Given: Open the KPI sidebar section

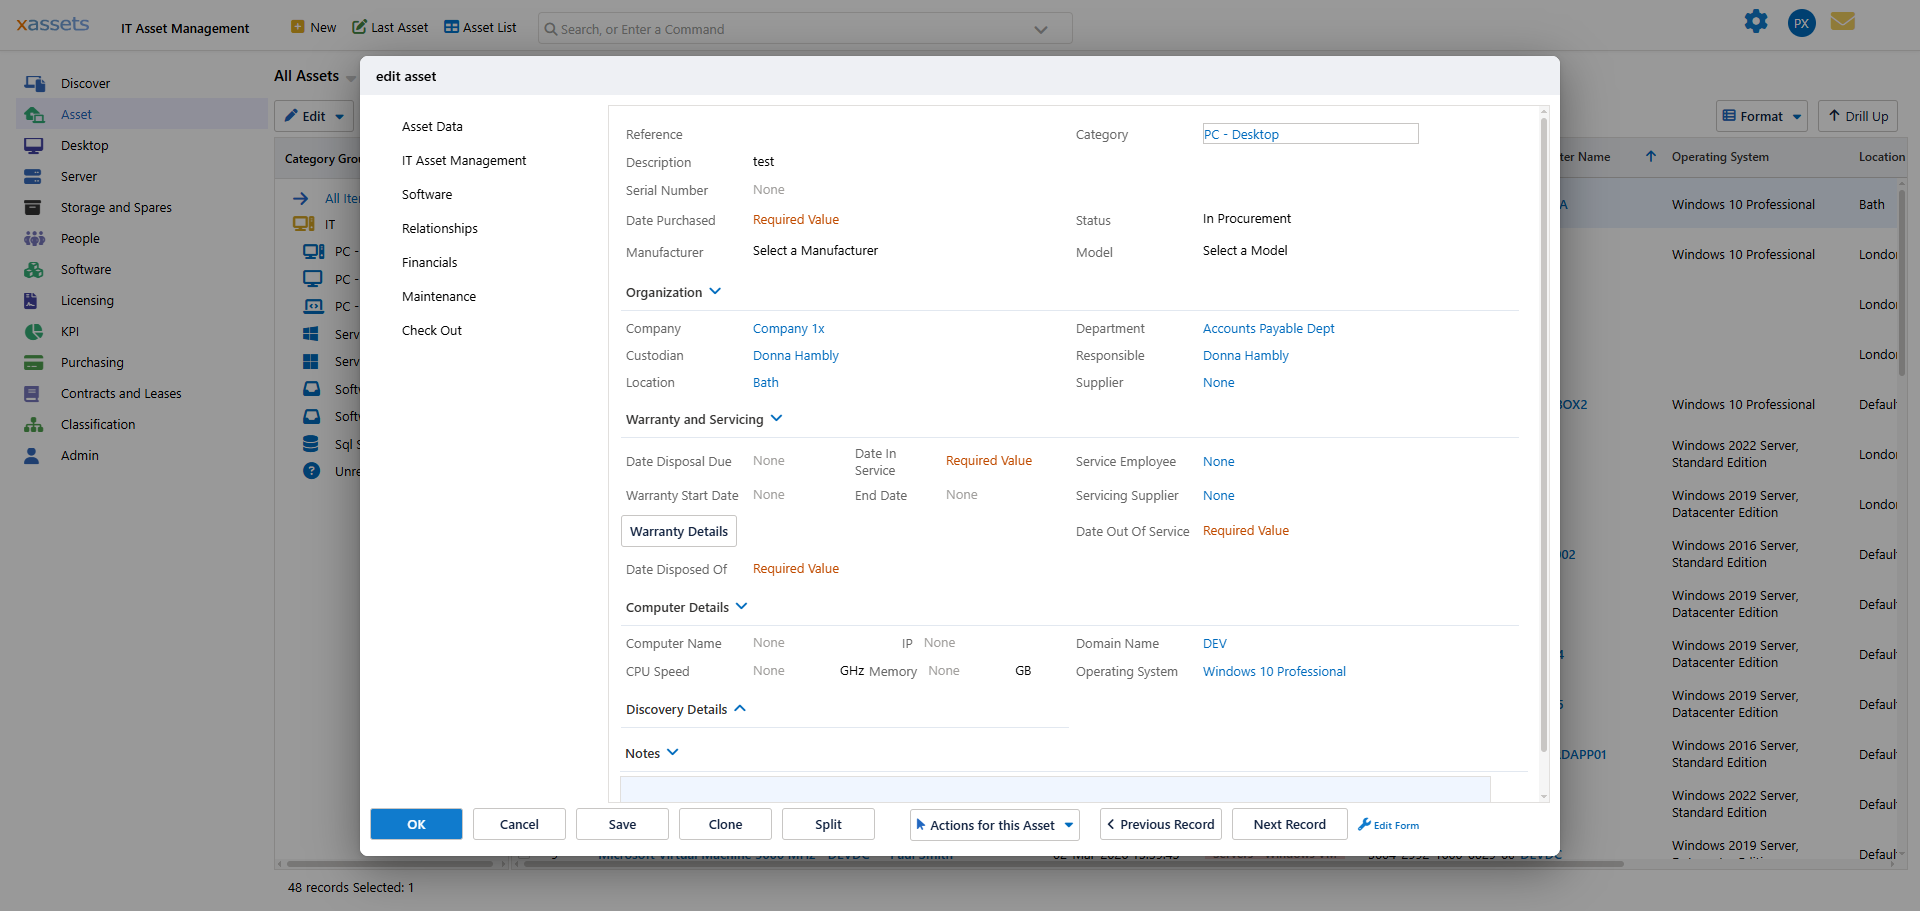Looking at the screenshot, I should (35, 331).
